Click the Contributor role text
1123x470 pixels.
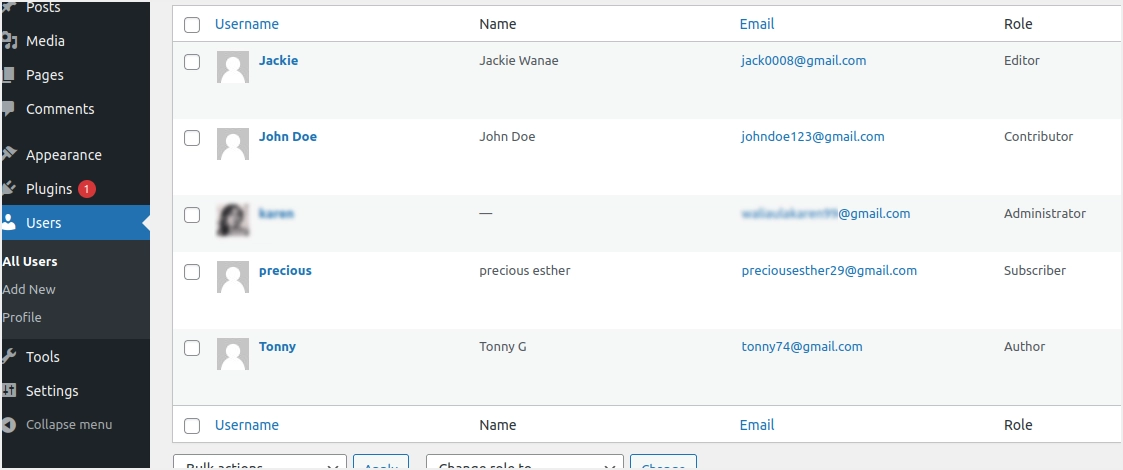(x=1038, y=136)
